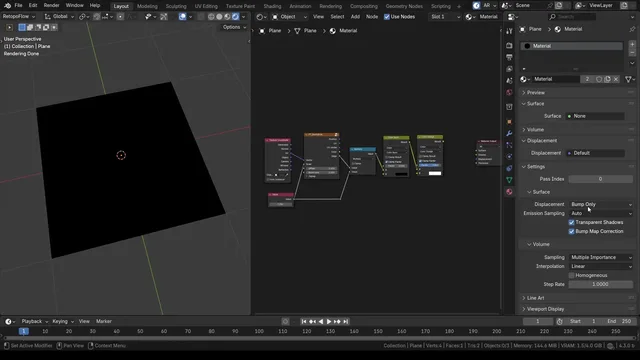This screenshot has width=640, height=360.
Task: Open the Render menu
Action: tap(51, 5)
